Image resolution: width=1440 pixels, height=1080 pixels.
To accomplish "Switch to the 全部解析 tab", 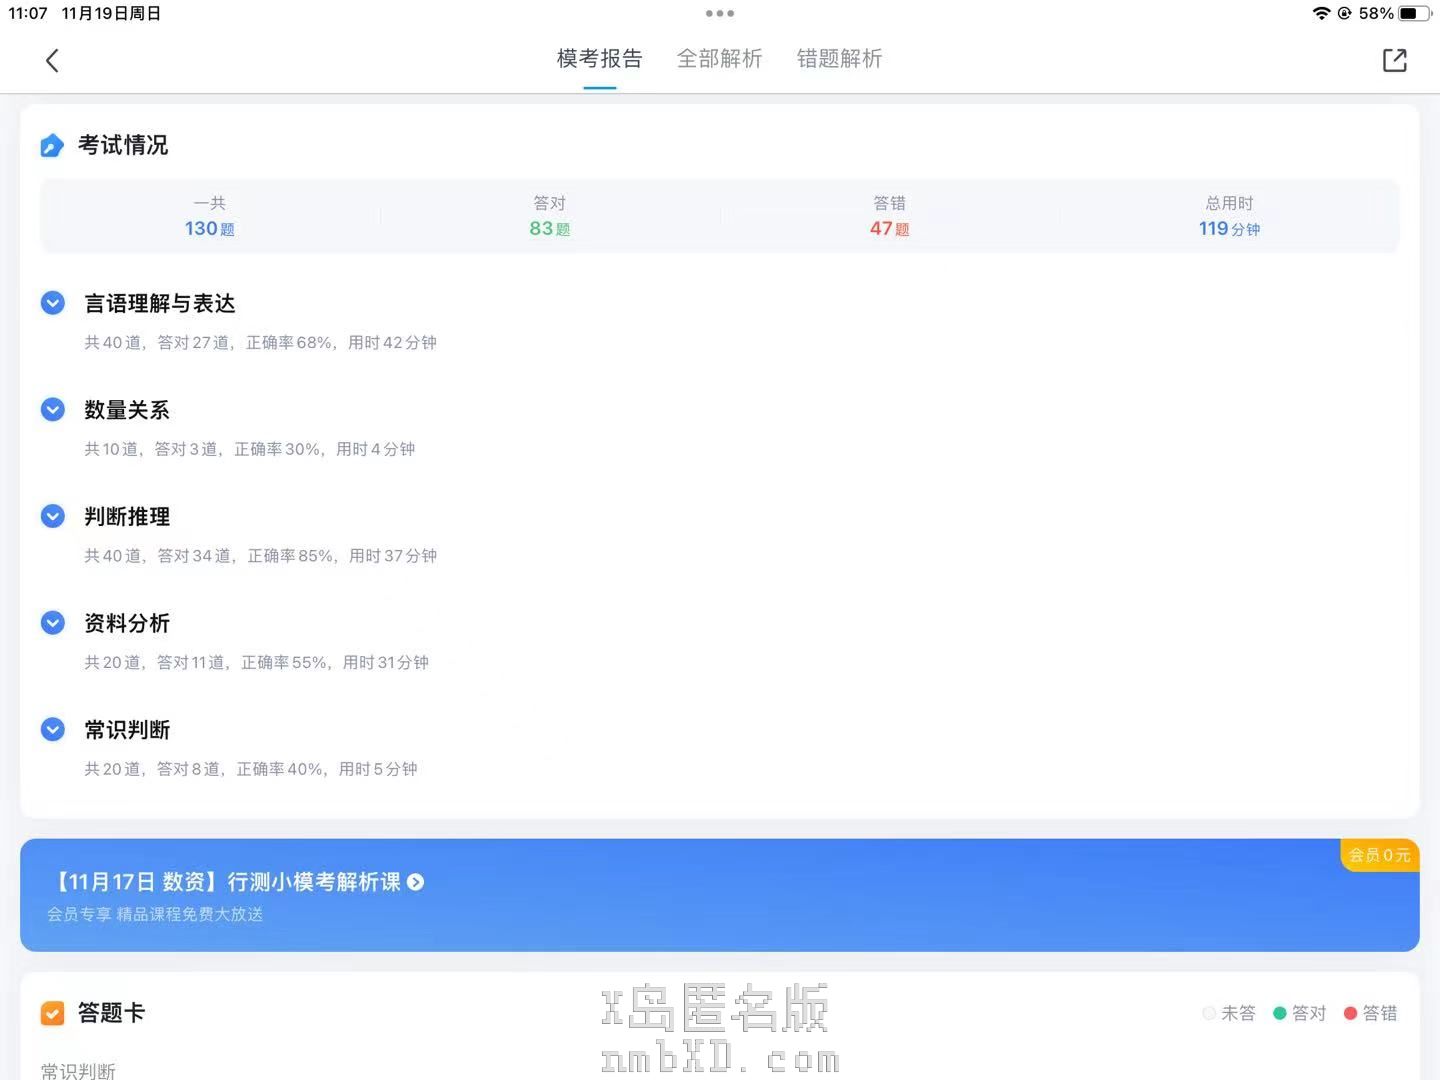I will point(719,59).
